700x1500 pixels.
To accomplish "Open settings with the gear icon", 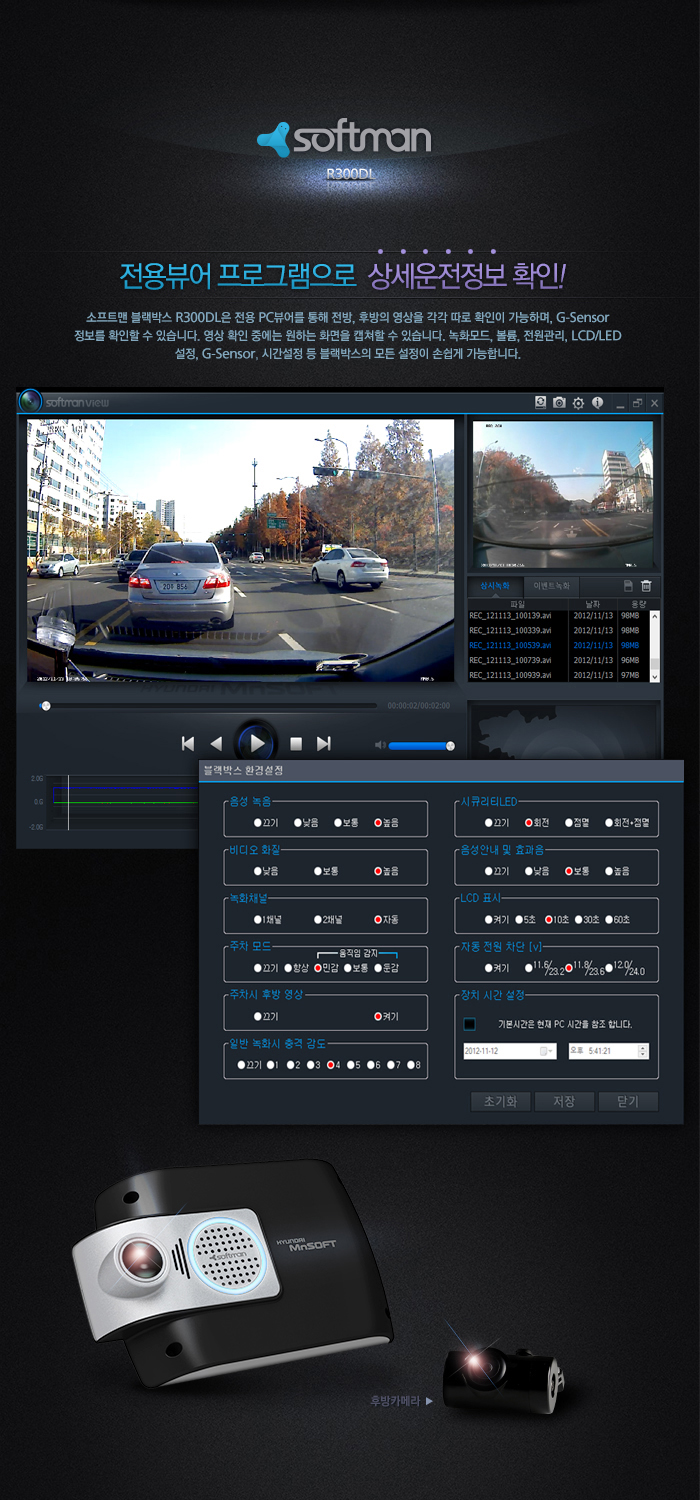I will 578,402.
